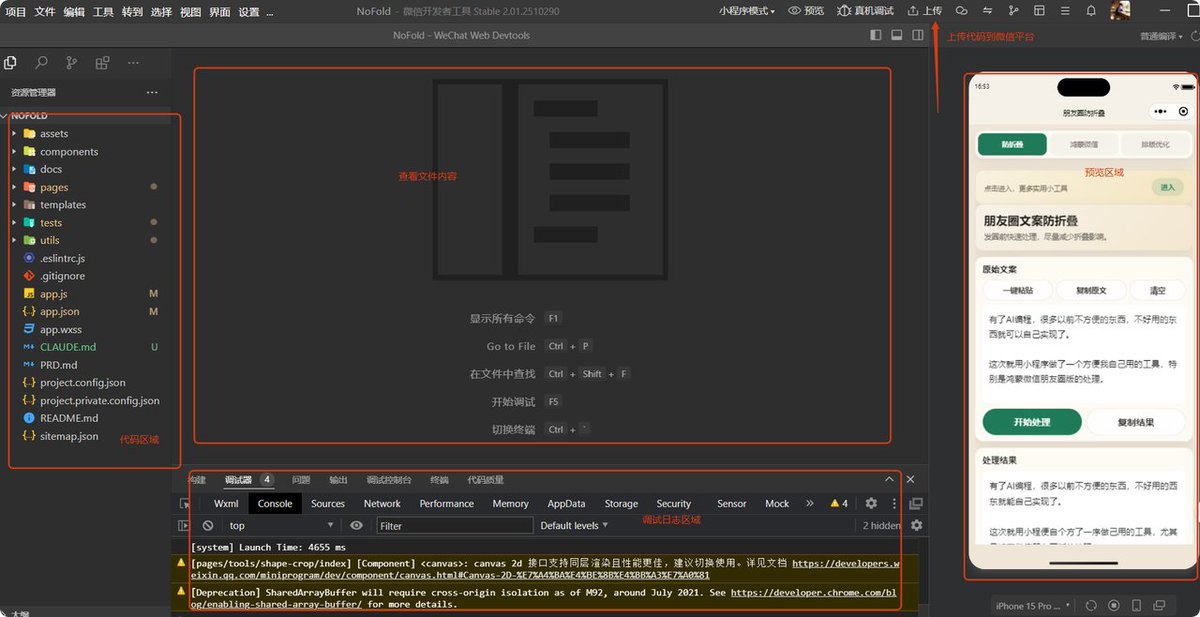Open the Explorer files icon in sidebar
This screenshot has width=1200, height=617.
pos(10,62)
